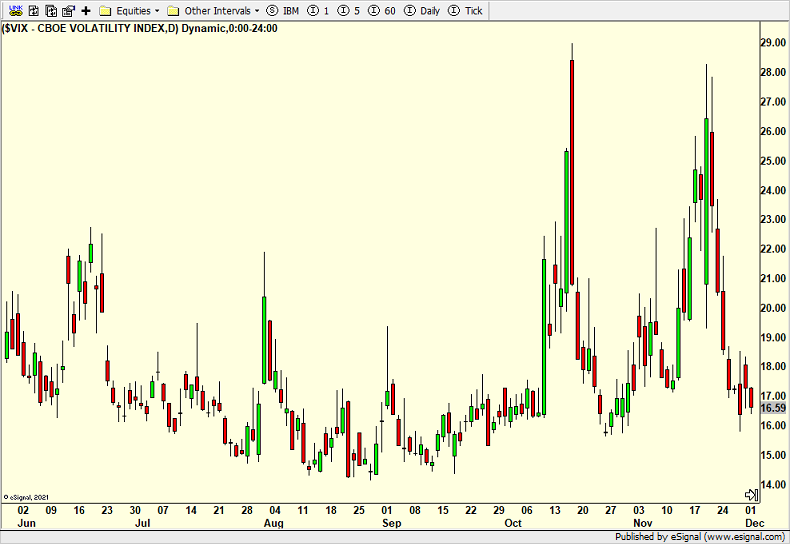Click the scroll-to-latest-bar arrow icon
Screen dimensions: 790x544
tap(751, 495)
